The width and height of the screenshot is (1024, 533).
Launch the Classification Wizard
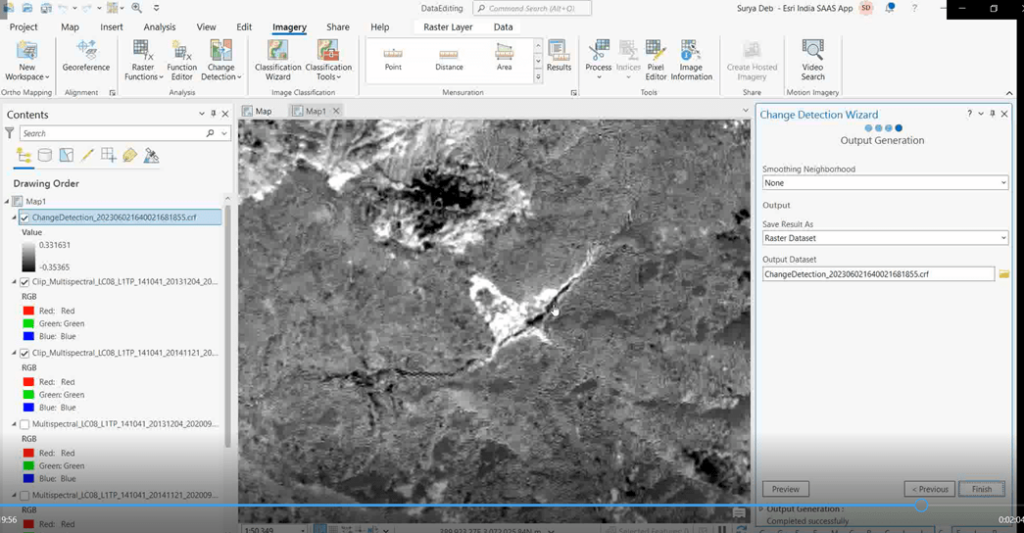point(278,60)
